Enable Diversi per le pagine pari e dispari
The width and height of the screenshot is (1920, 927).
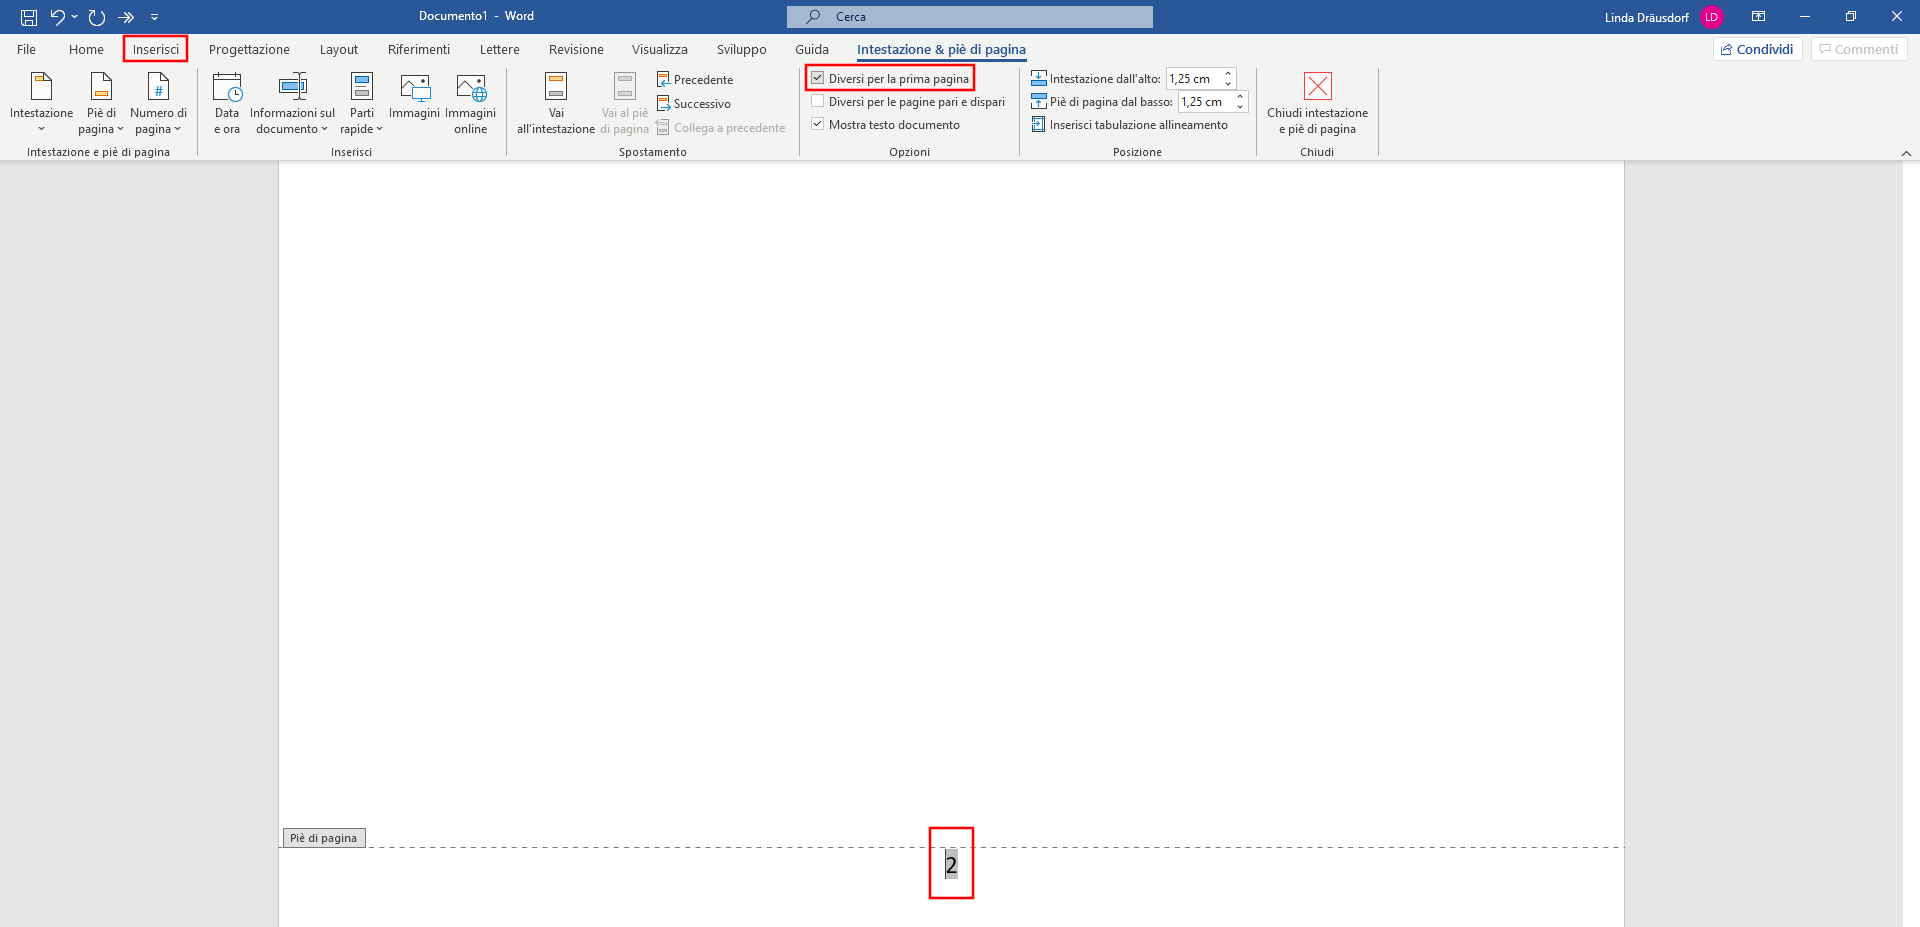tap(818, 101)
